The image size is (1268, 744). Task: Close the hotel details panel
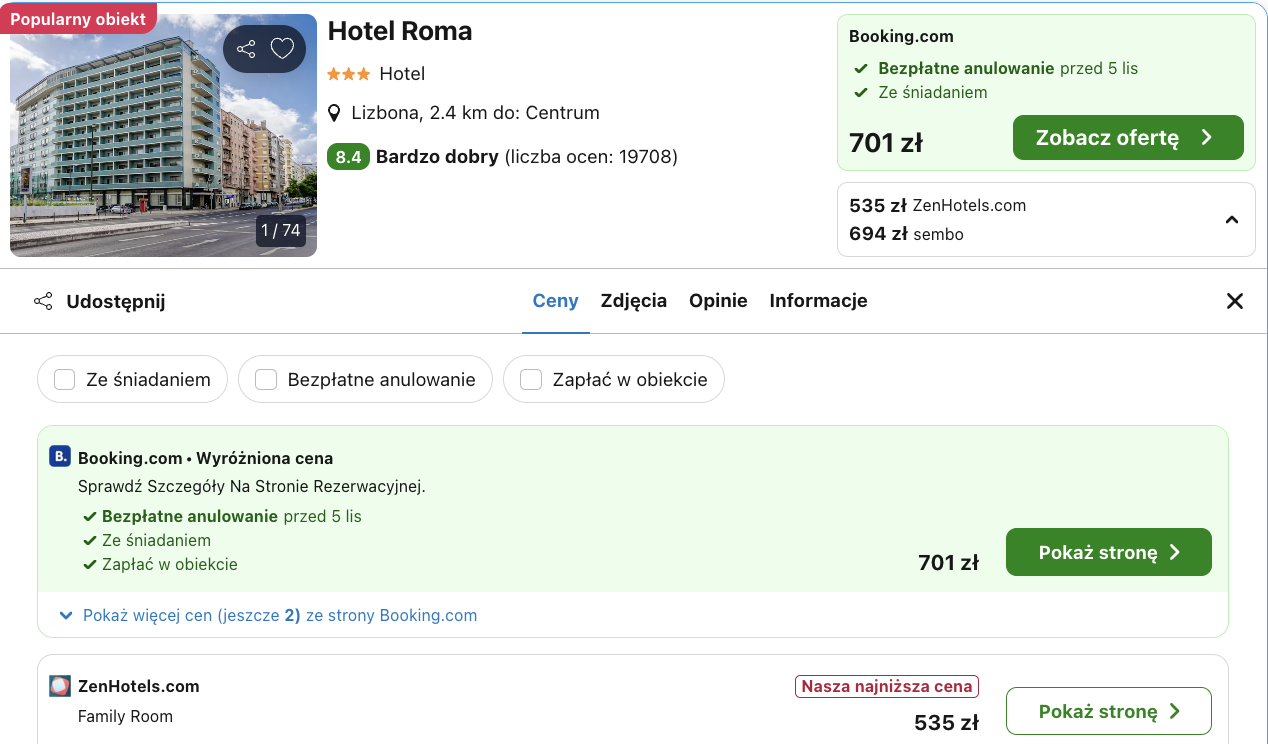[x=1235, y=300]
